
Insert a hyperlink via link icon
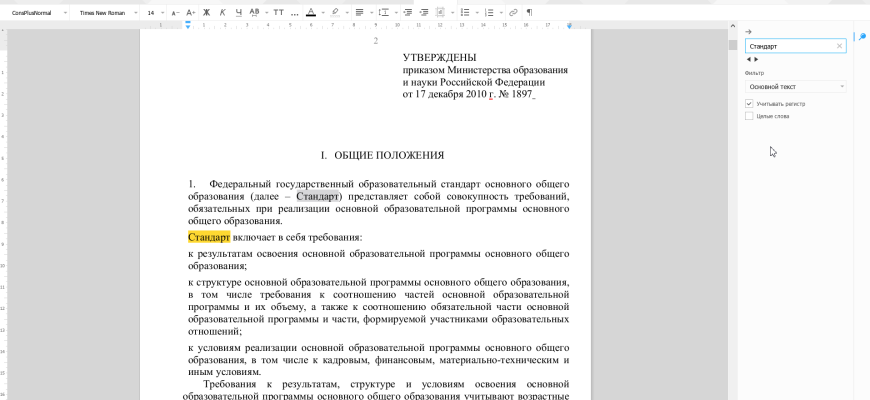coord(513,12)
